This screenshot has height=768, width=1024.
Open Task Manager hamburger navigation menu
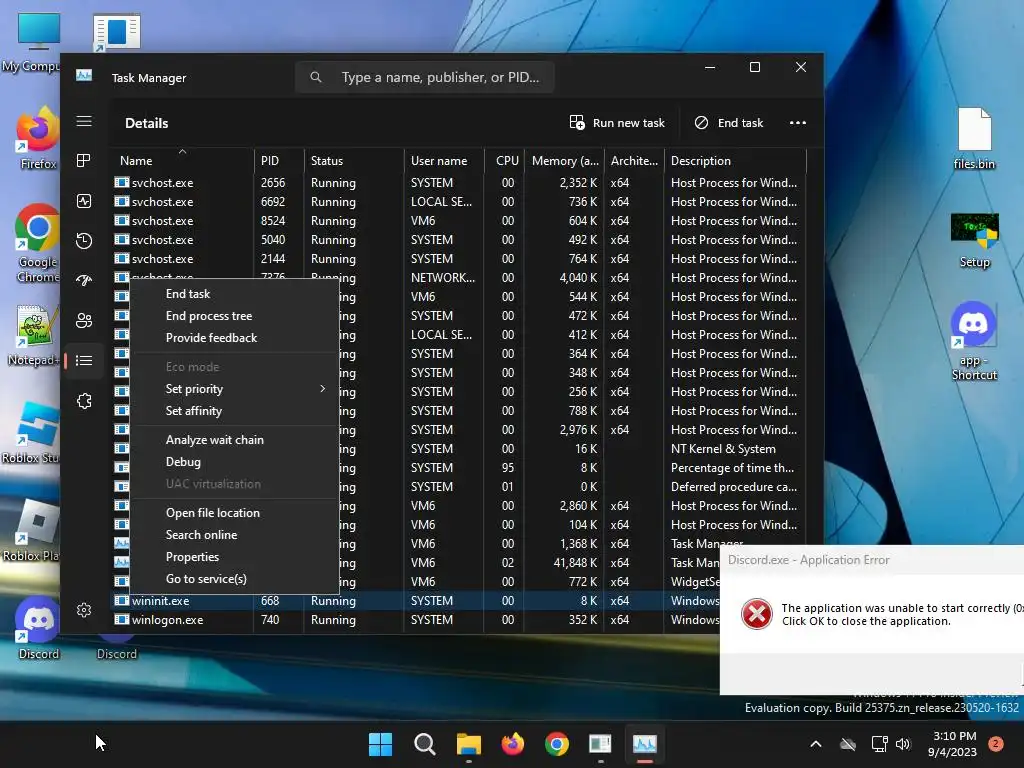point(84,121)
